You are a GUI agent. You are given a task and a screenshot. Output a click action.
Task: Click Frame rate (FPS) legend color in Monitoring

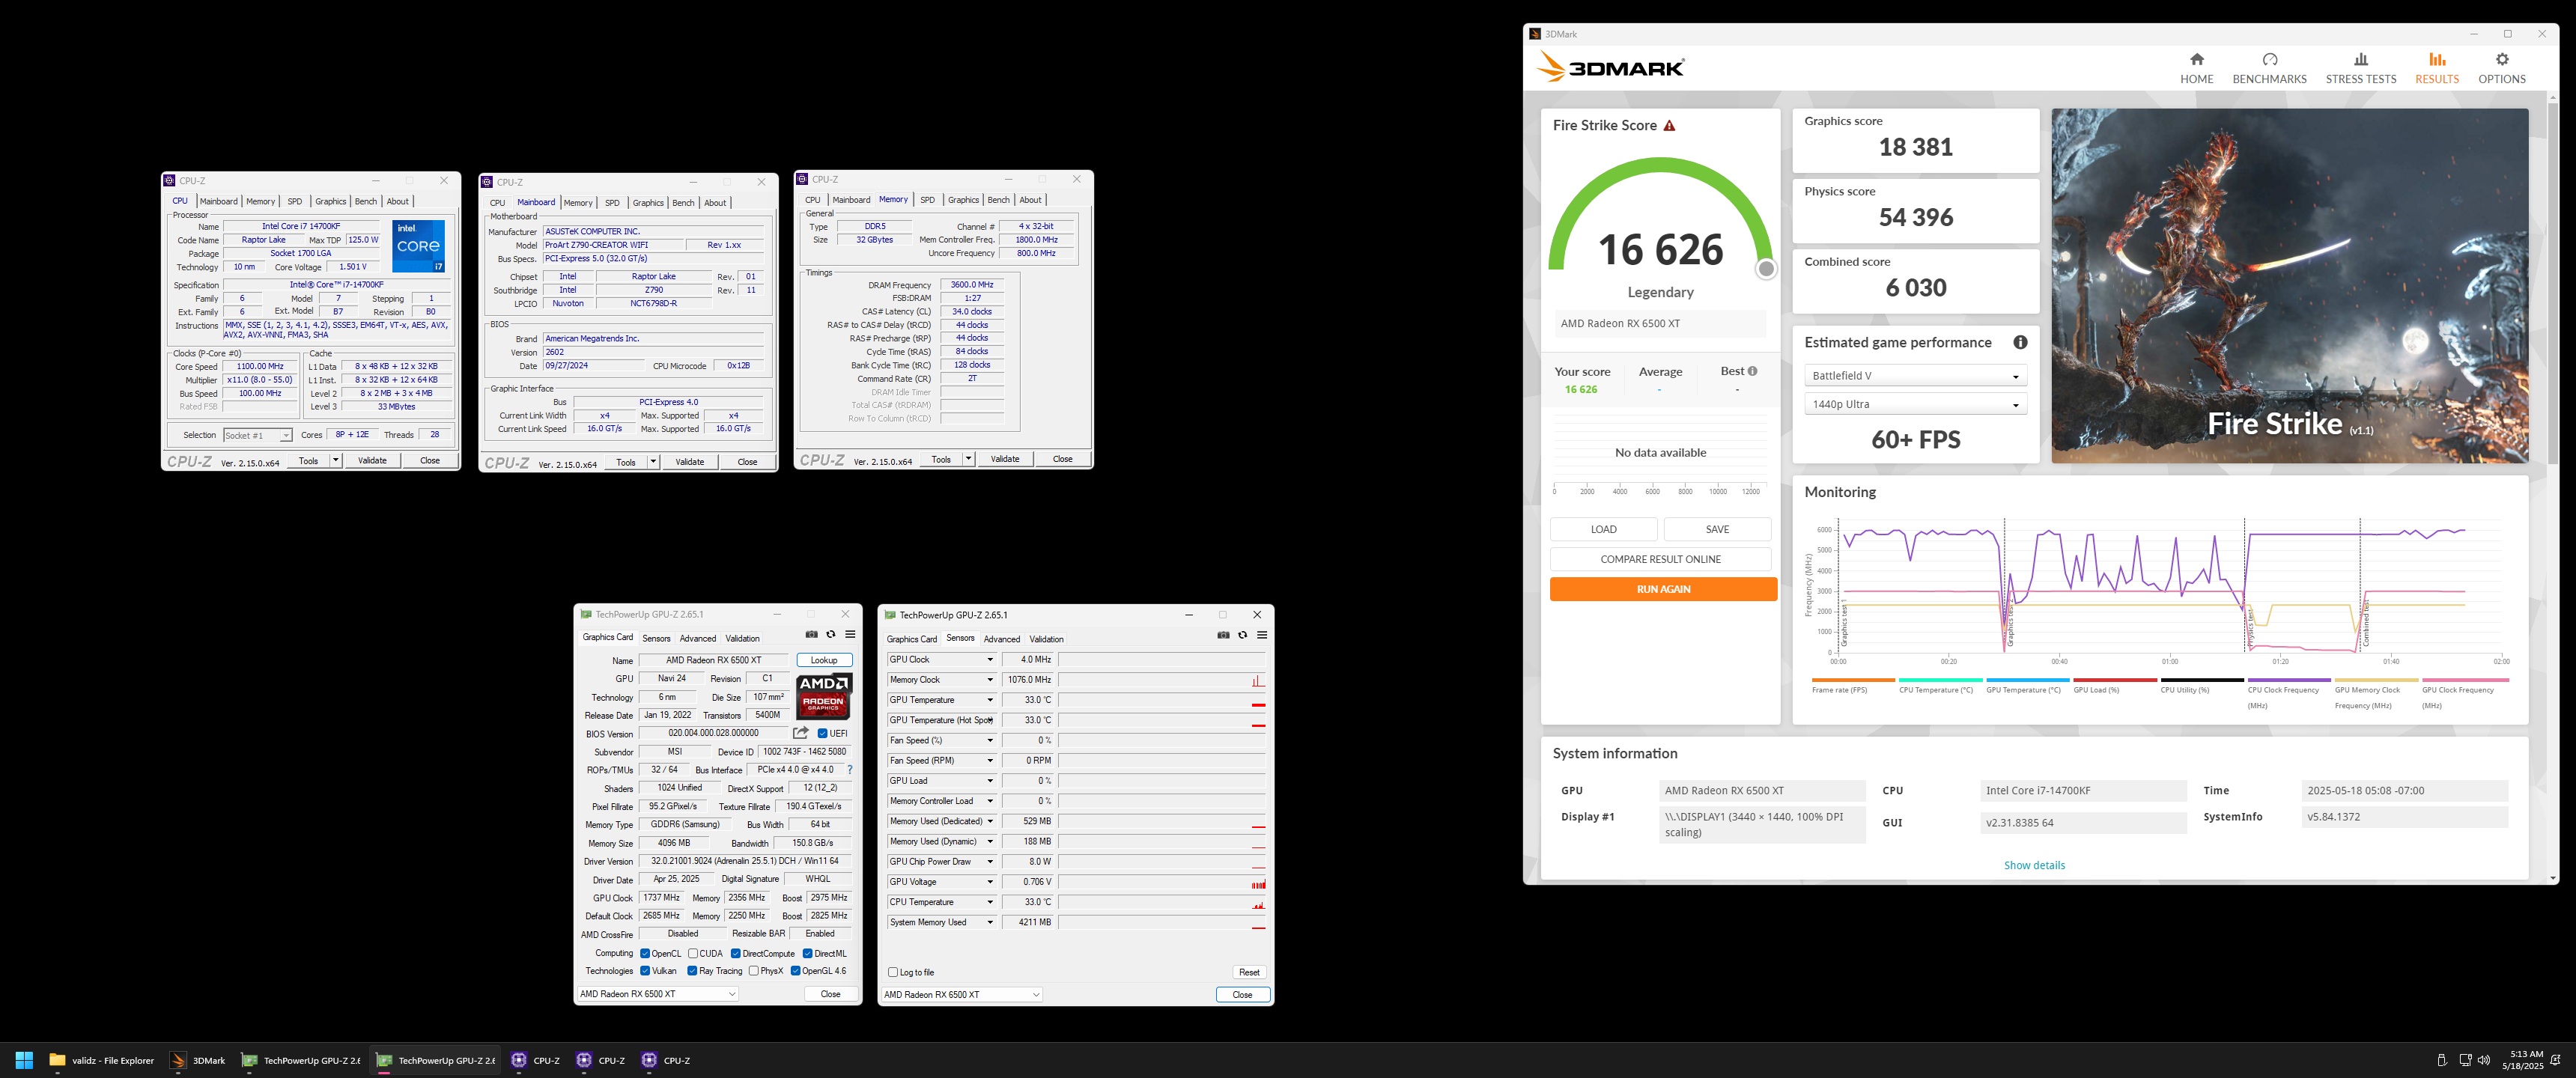(1853, 680)
